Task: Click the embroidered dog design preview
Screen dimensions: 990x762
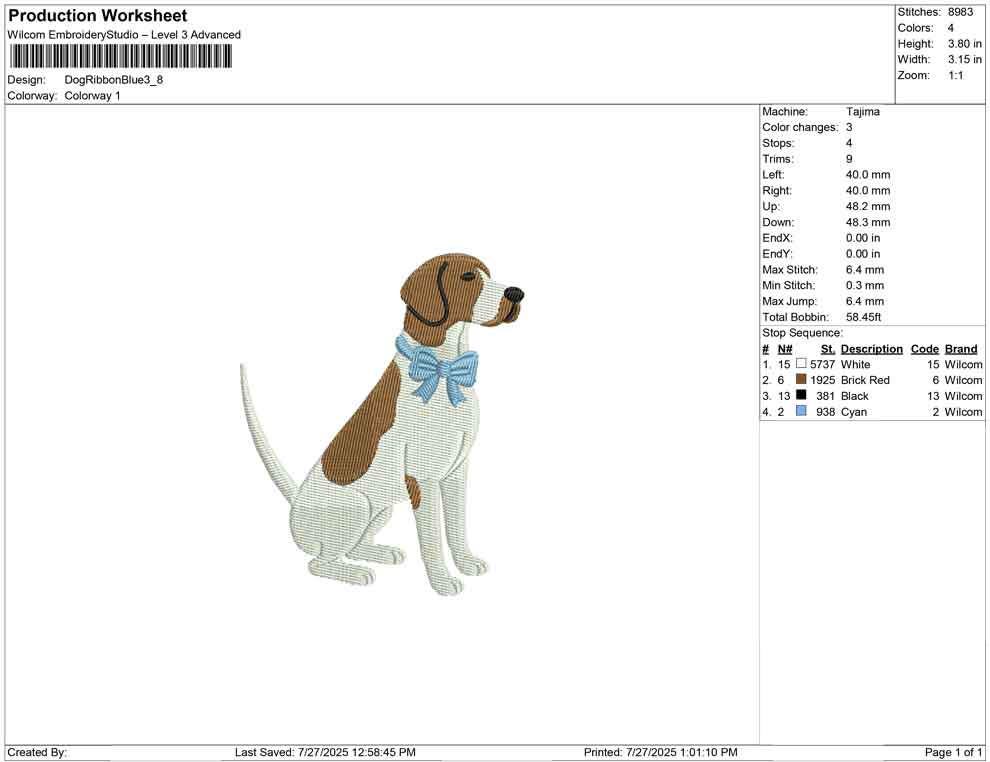Action: [x=382, y=424]
